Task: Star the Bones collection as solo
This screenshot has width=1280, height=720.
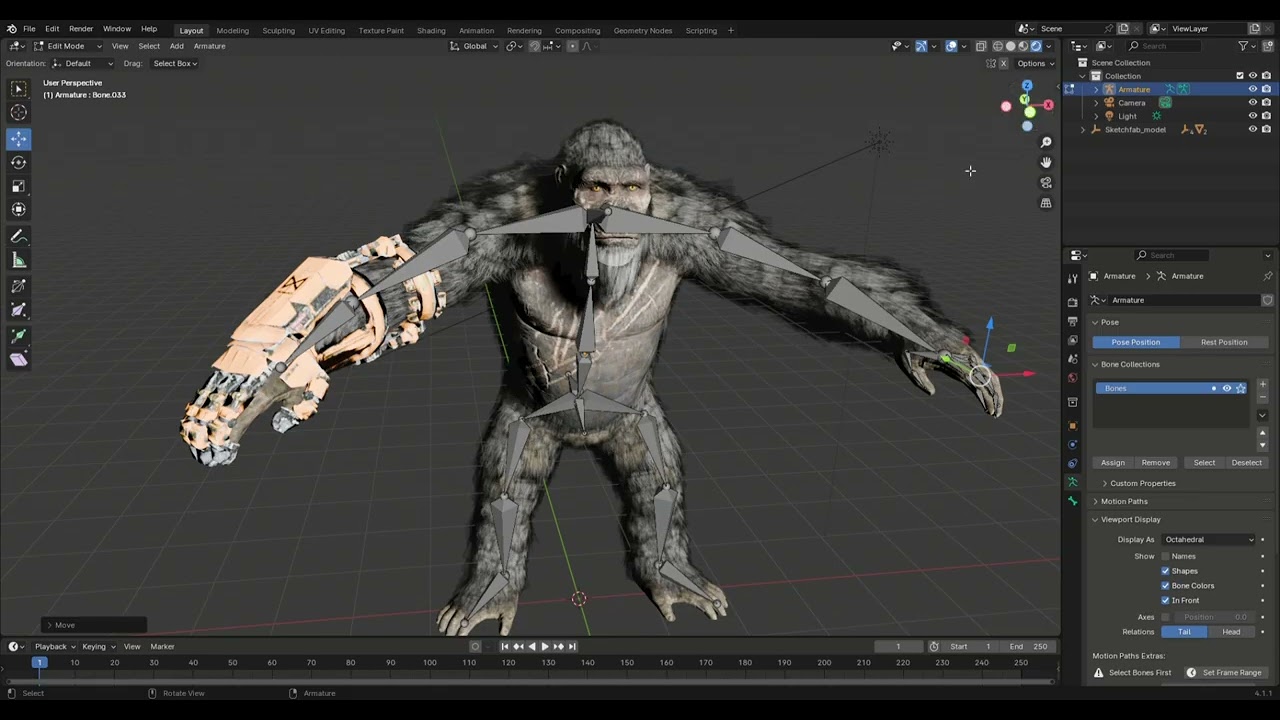Action: point(1241,388)
